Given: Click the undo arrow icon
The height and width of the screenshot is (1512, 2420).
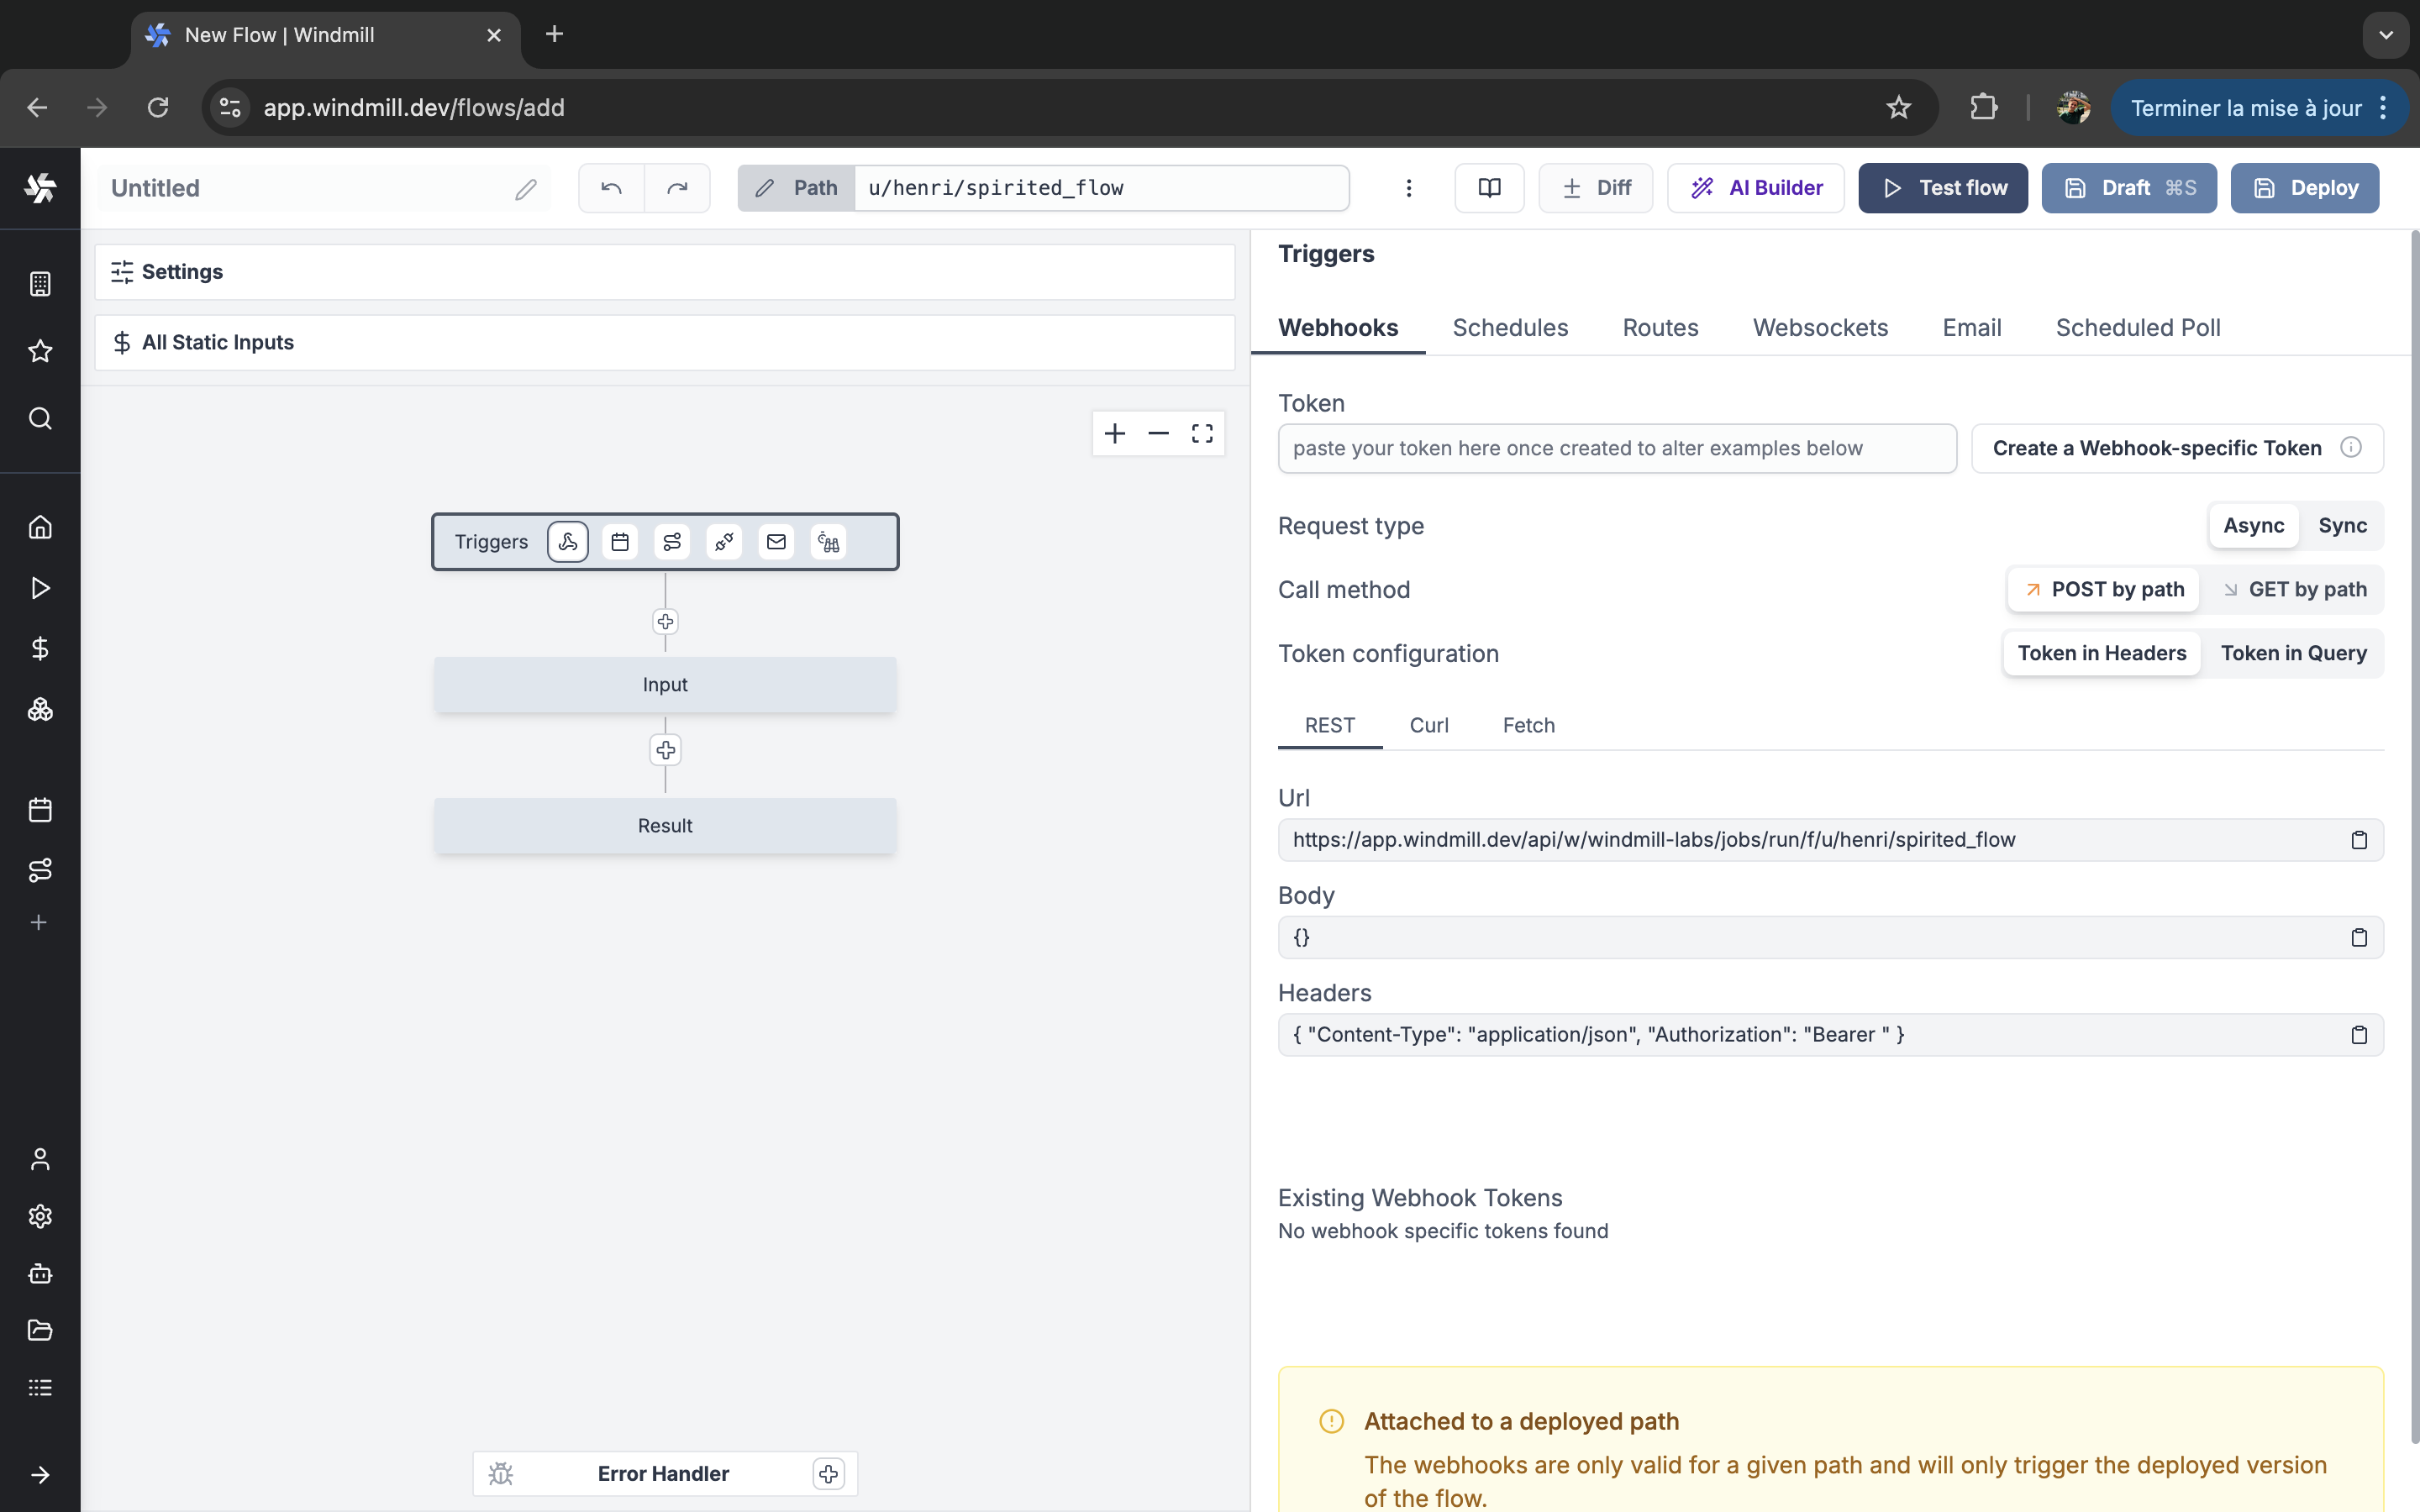Looking at the screenshot, I should point(611,188).
